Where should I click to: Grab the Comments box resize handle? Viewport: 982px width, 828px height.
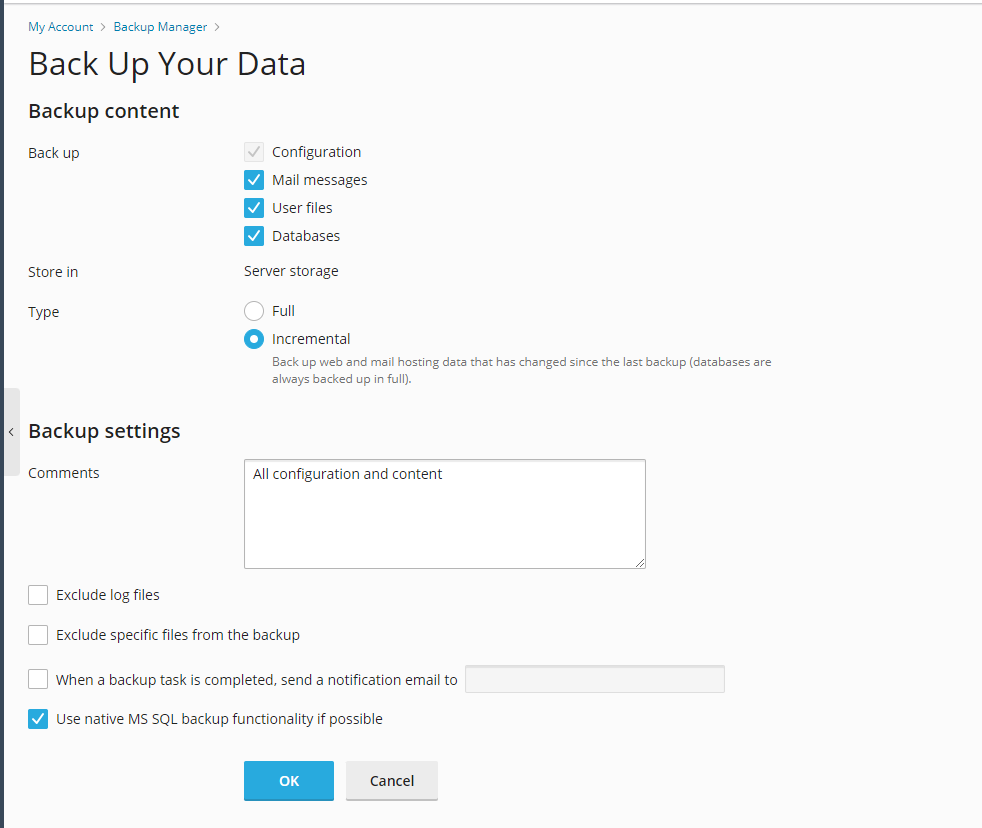pos(639,562)
